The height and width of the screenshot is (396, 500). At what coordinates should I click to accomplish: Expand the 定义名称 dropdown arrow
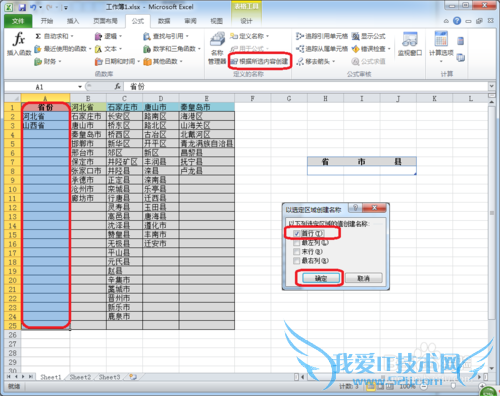pos(267,36)
